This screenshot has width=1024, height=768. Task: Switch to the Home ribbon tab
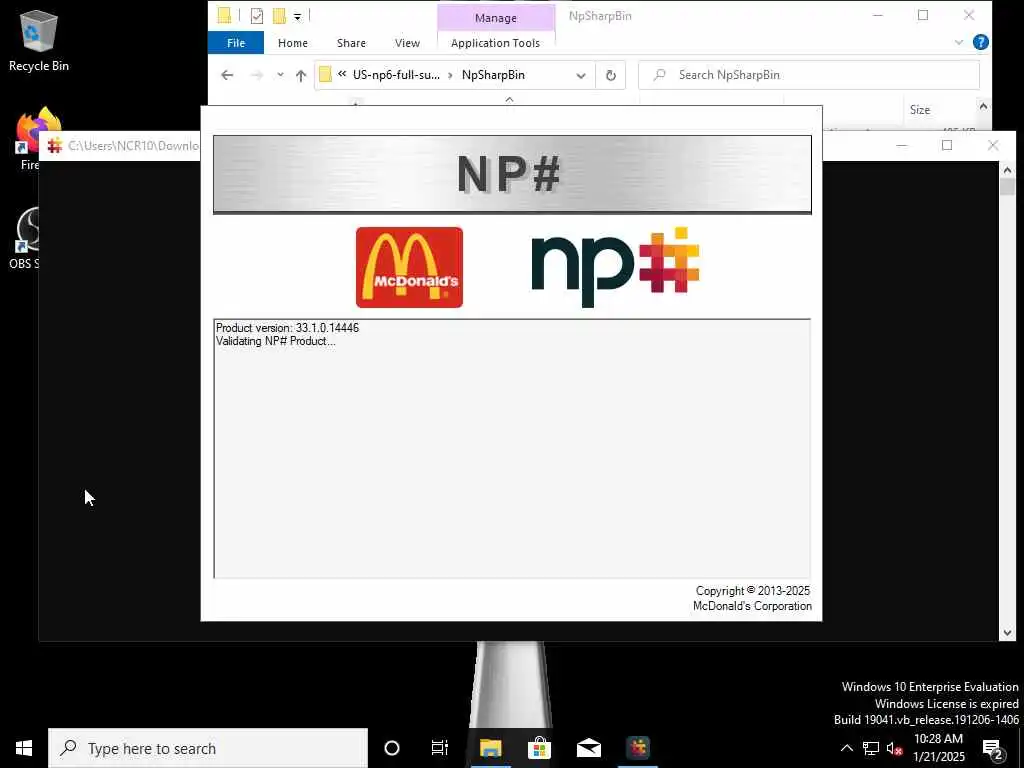point(293,43)
